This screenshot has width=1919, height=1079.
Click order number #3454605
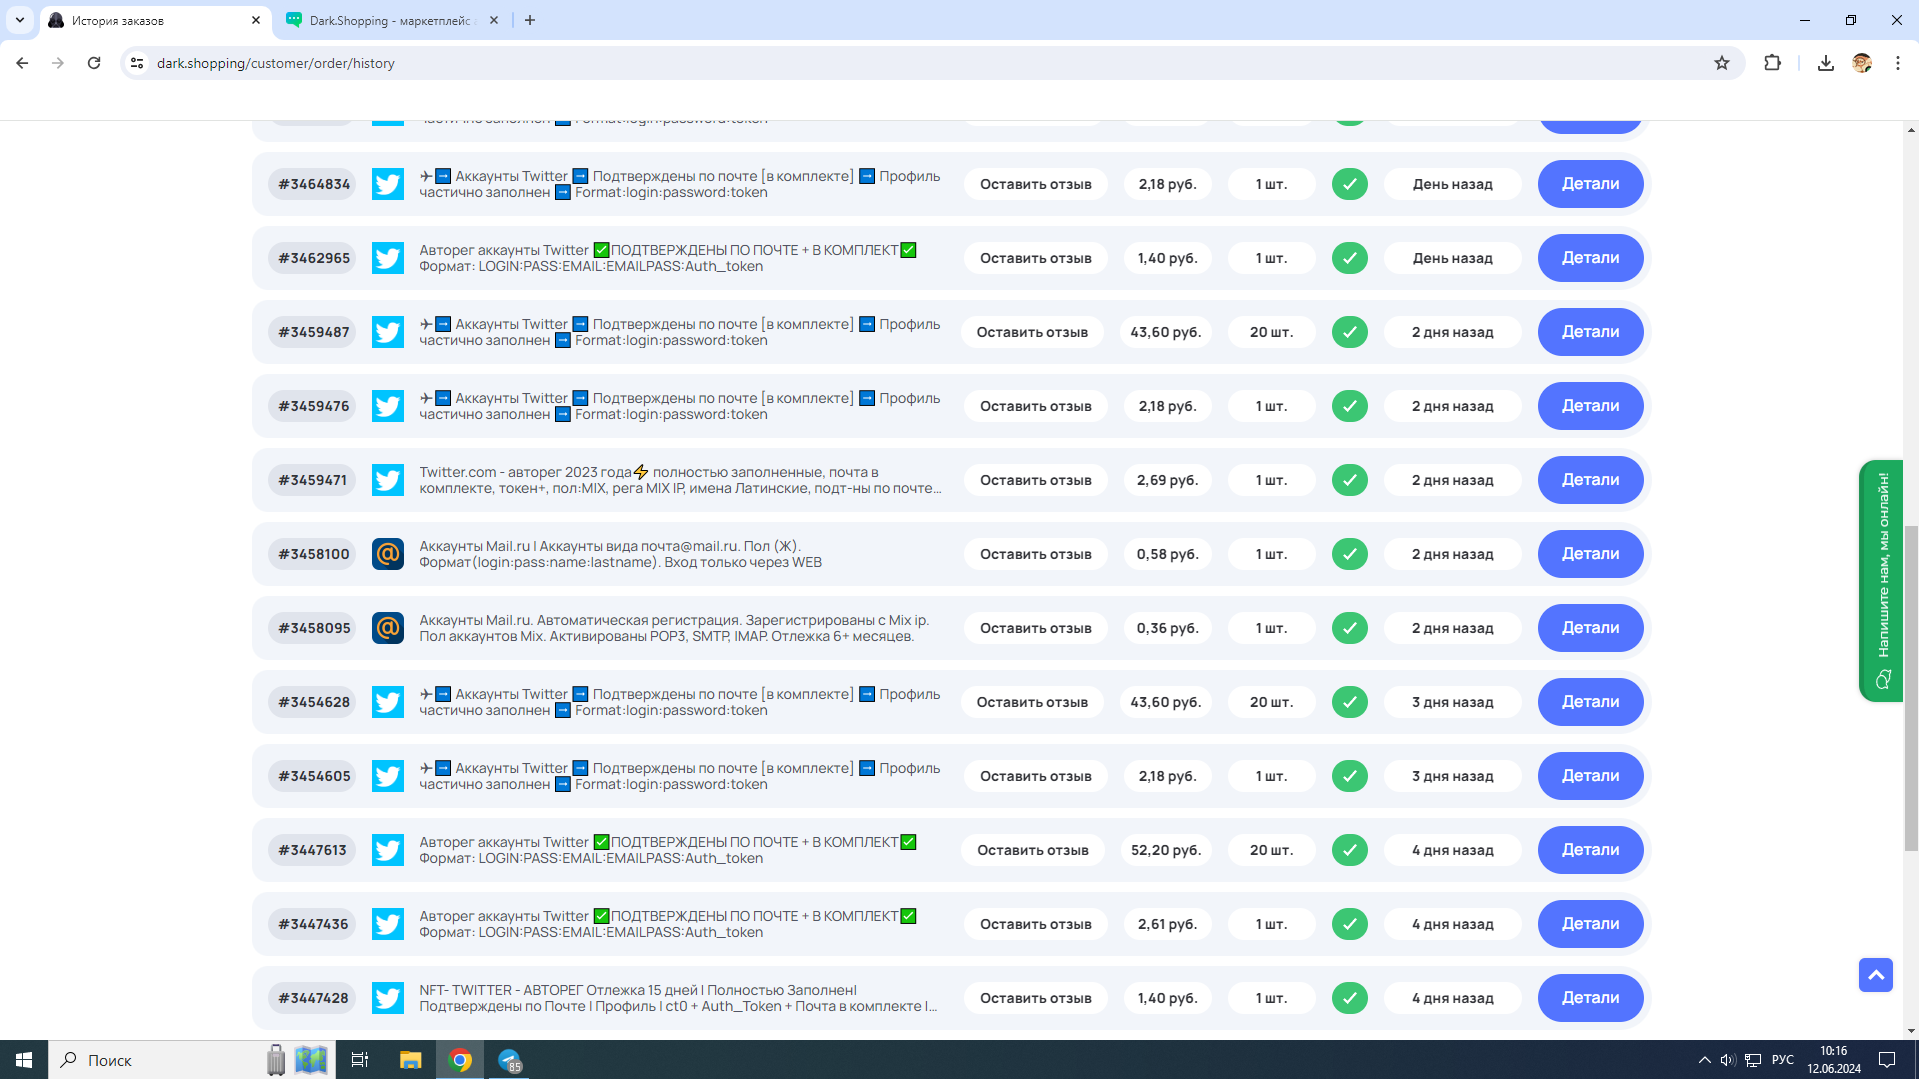(x=314, y=776)
